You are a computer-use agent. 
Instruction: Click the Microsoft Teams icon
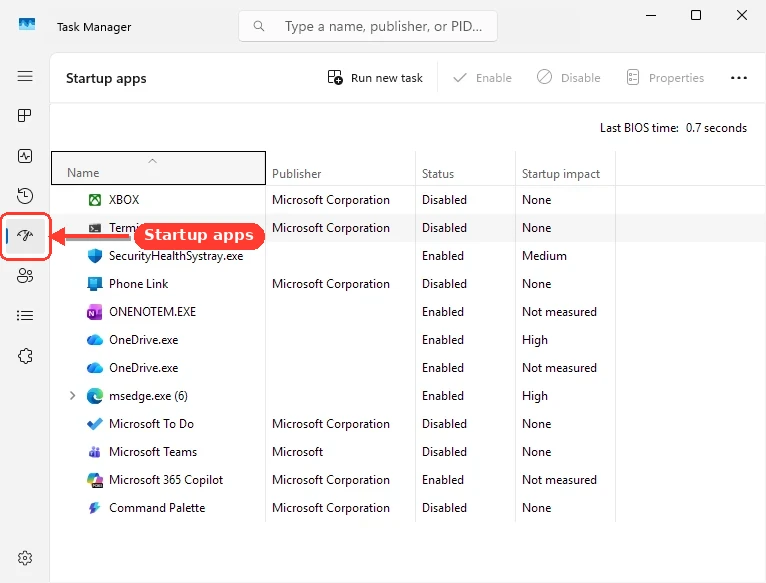coord(95,452)
